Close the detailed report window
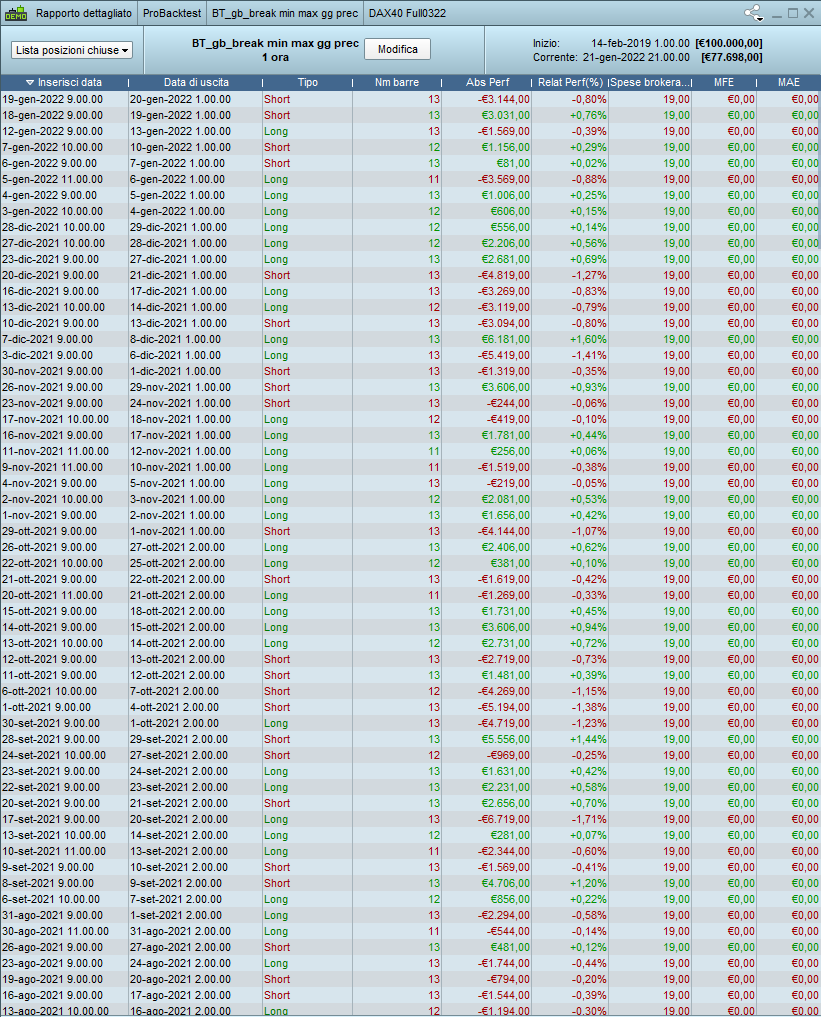 tap(809, 13)
